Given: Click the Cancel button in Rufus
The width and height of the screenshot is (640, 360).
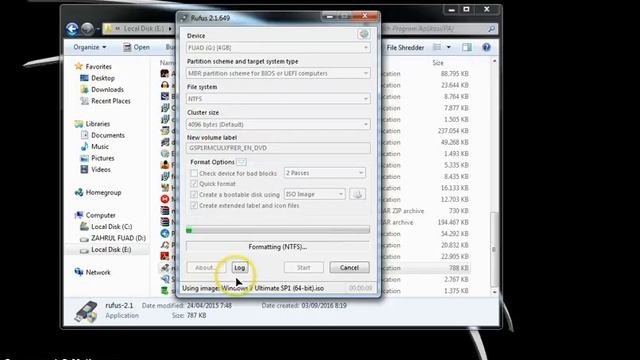Looking at the screenshot, I should click(349, 268).
